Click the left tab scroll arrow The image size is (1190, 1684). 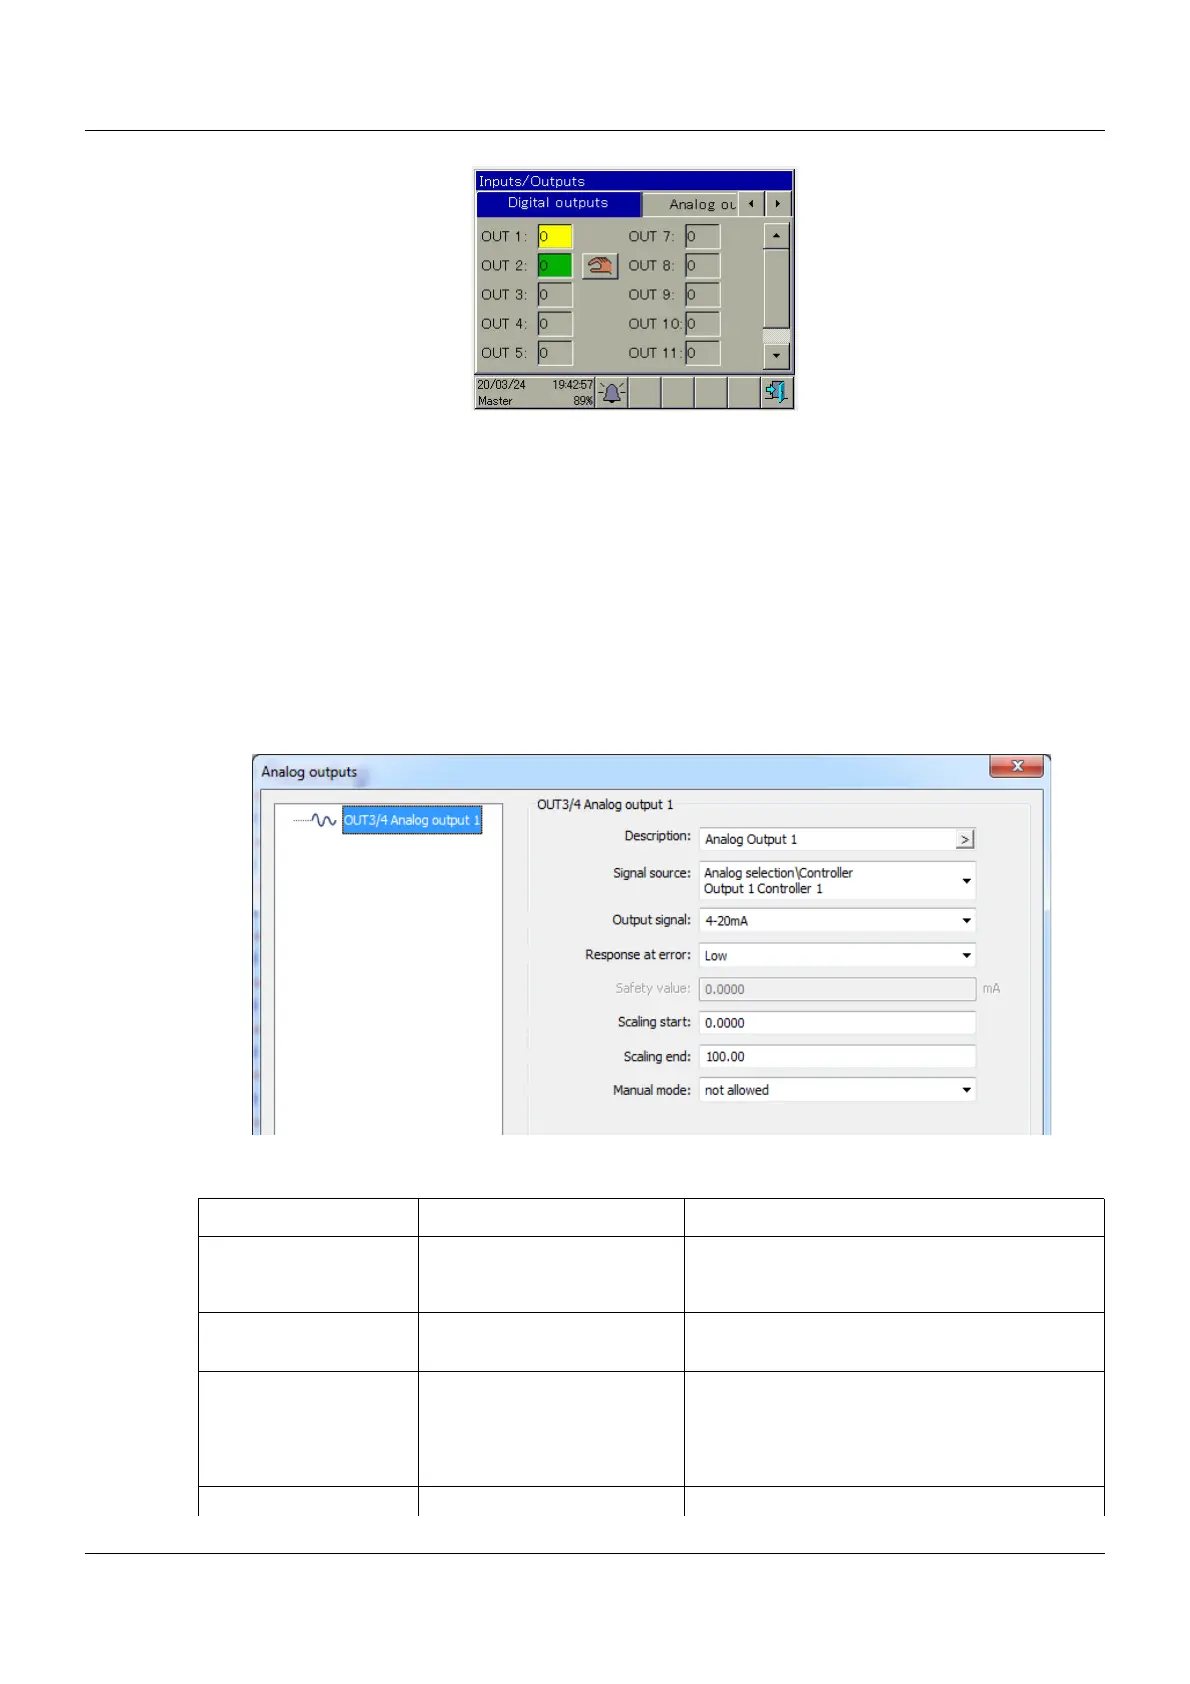[751, 204]
